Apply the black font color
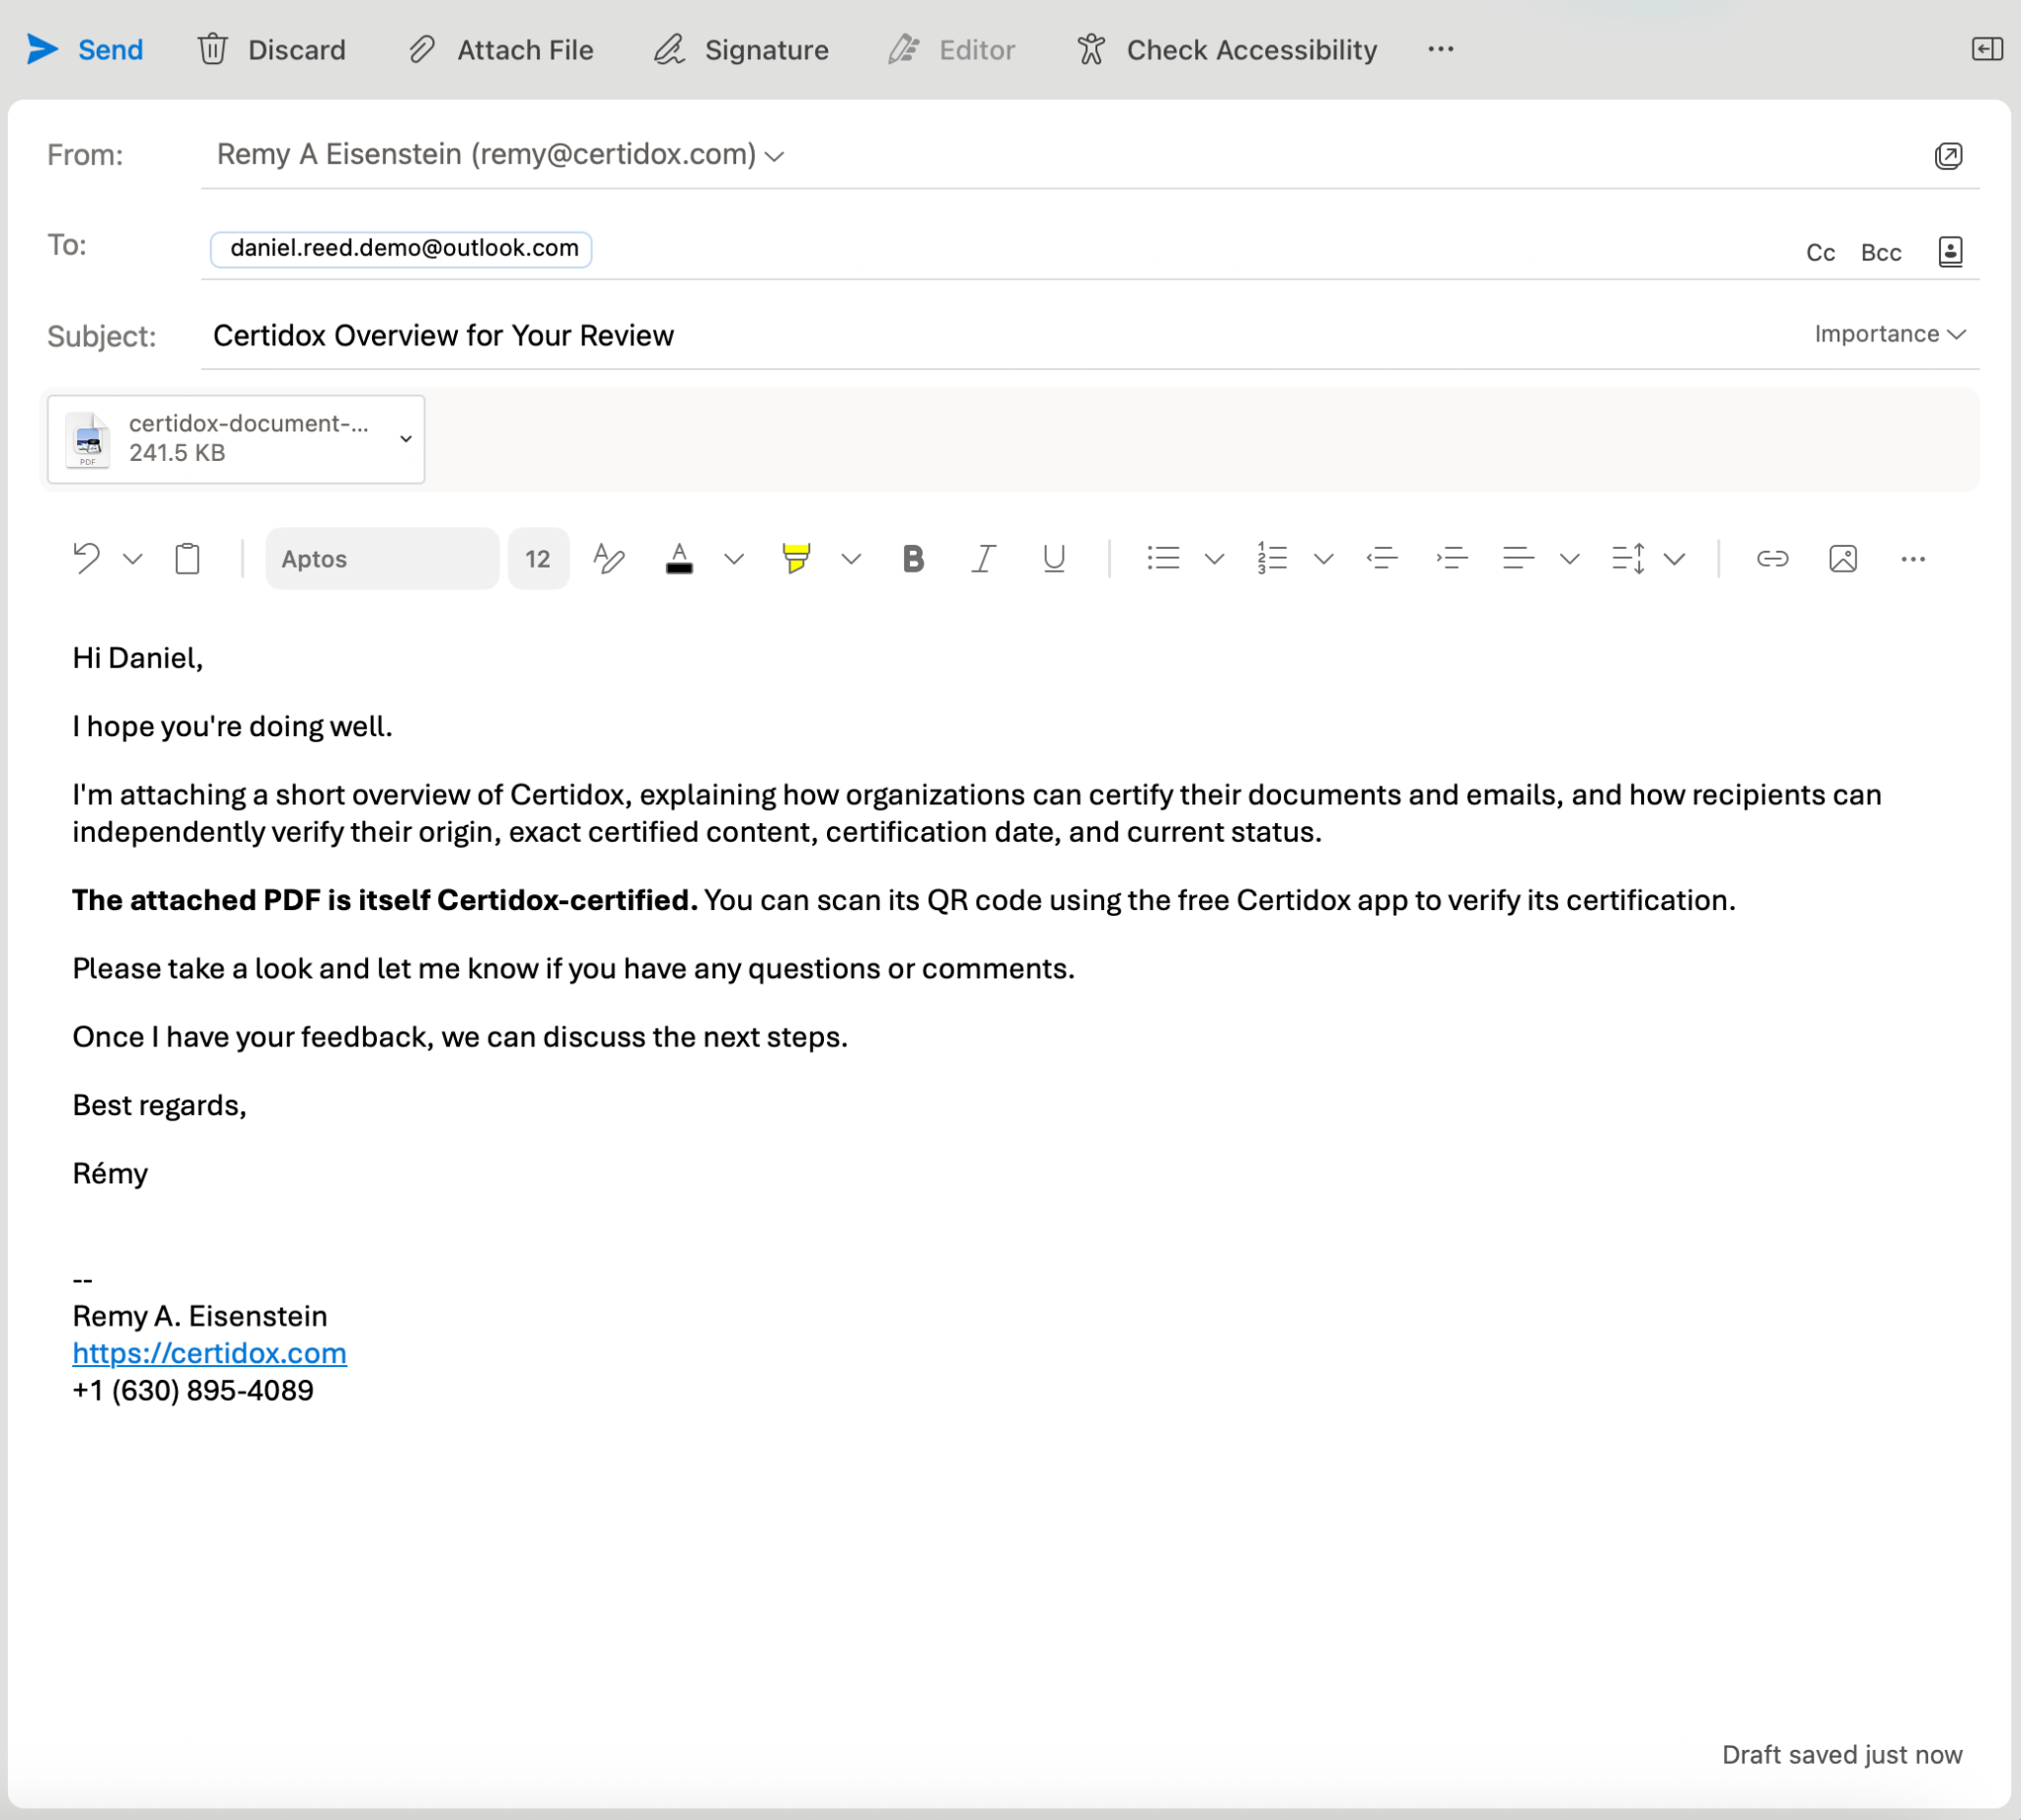The height and width of the screenshot is (1820, 2021). [x=679, y=558]
